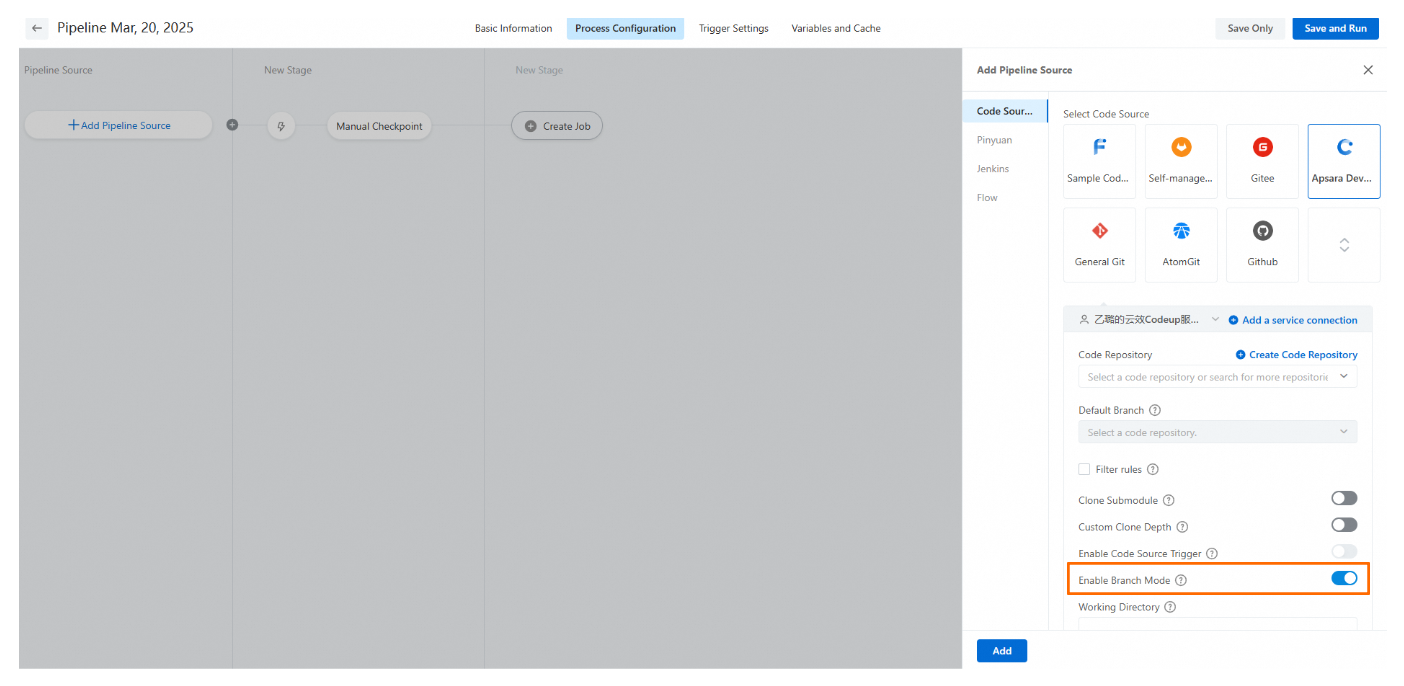Open help icon beside Enable Branch Mode
Viewport: 1404px width, 686px height.
coord(1181,580)
